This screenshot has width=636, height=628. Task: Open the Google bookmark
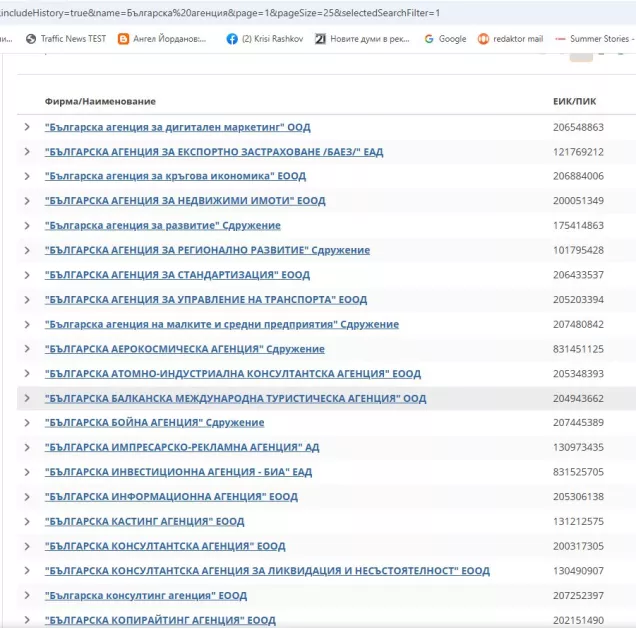429,39
